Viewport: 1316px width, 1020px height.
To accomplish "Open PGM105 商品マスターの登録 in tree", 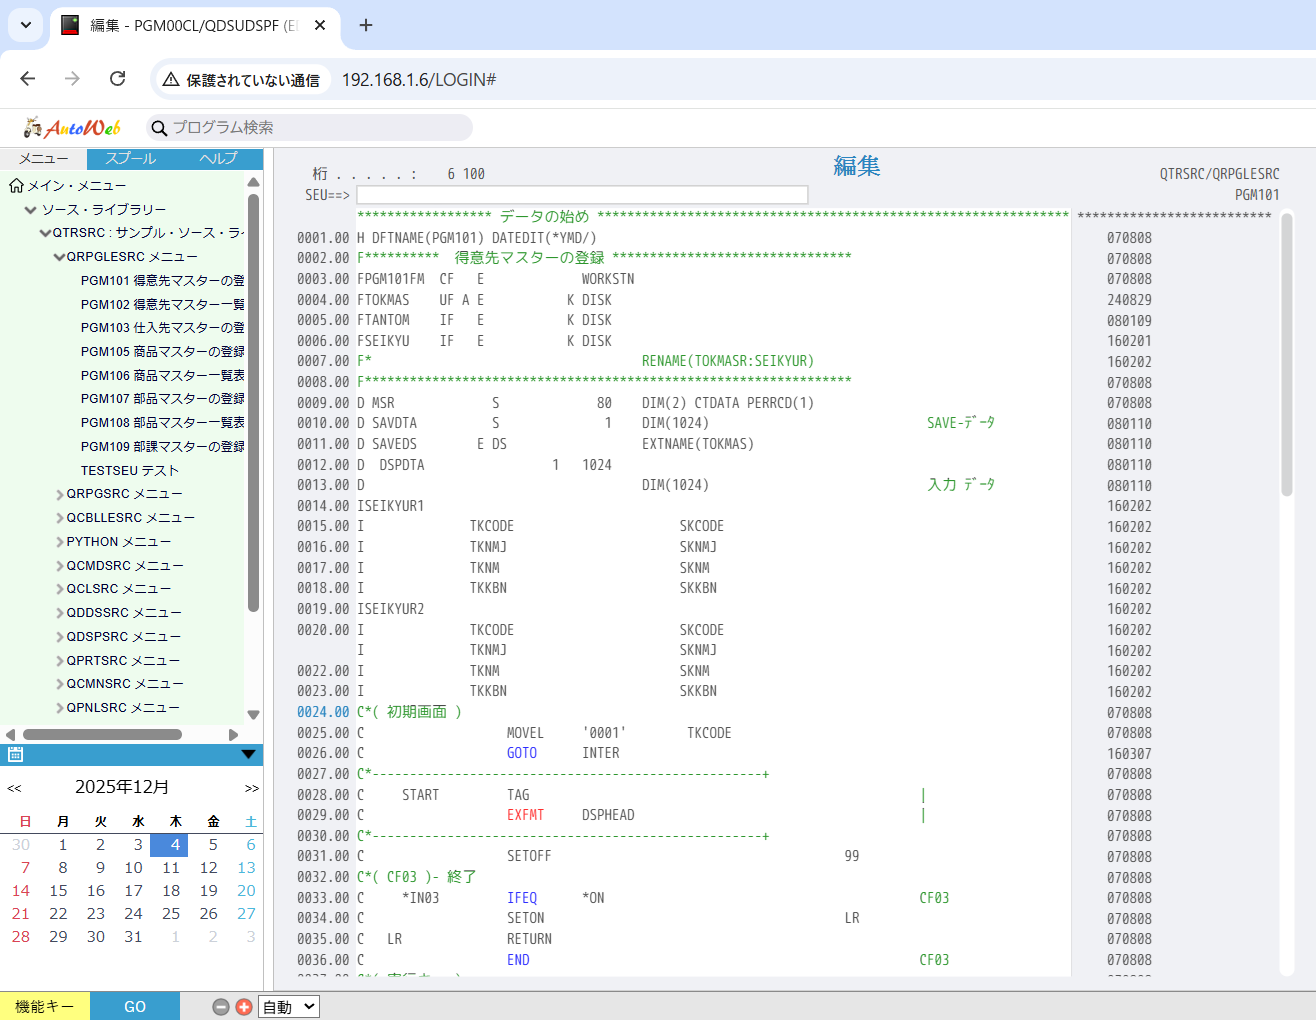I will 162,352.
